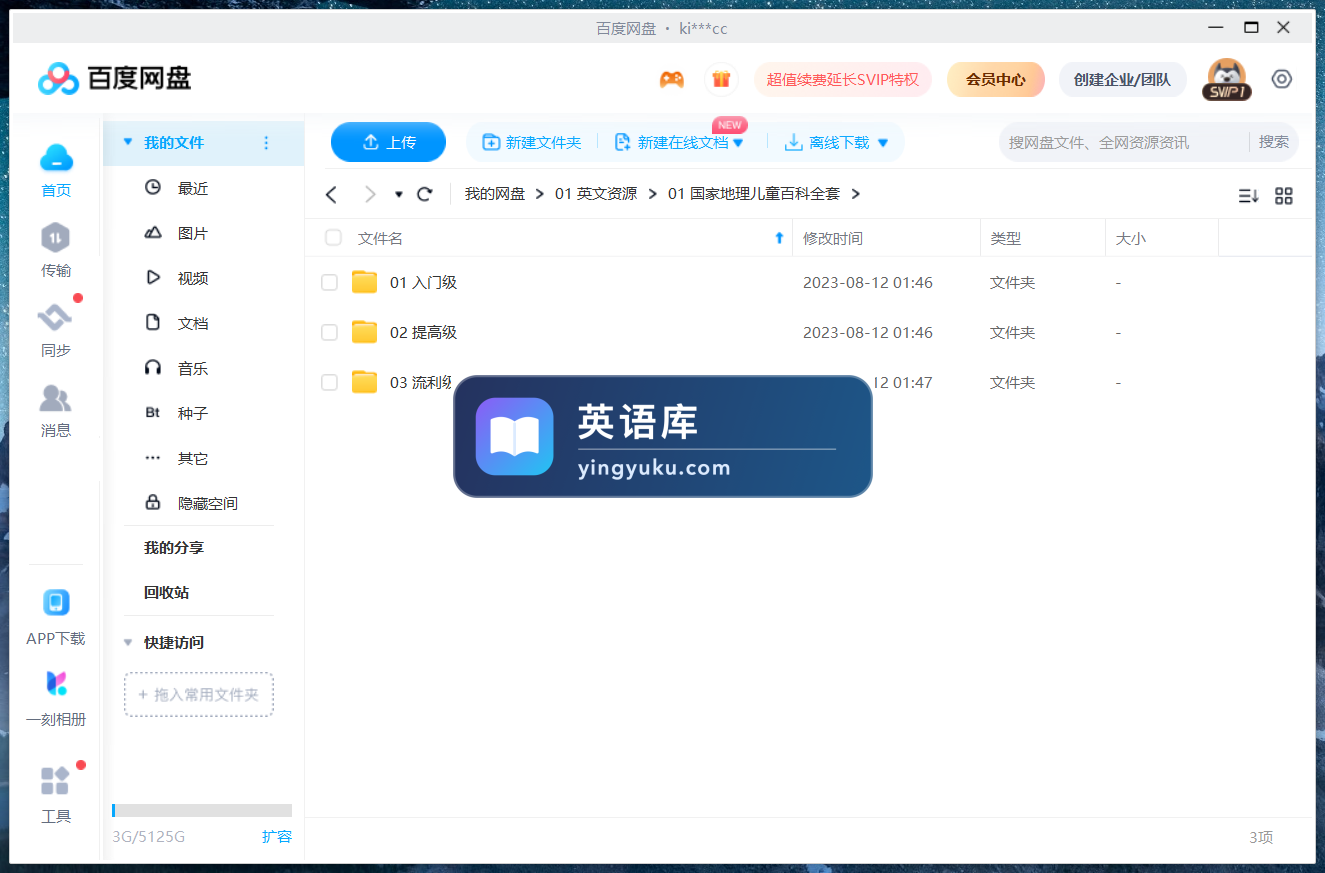Focus the 搜网盘文件 search field
The width and height of the screenshot is (1325, 873).
pyautogui.click(x=1123, y=142)
